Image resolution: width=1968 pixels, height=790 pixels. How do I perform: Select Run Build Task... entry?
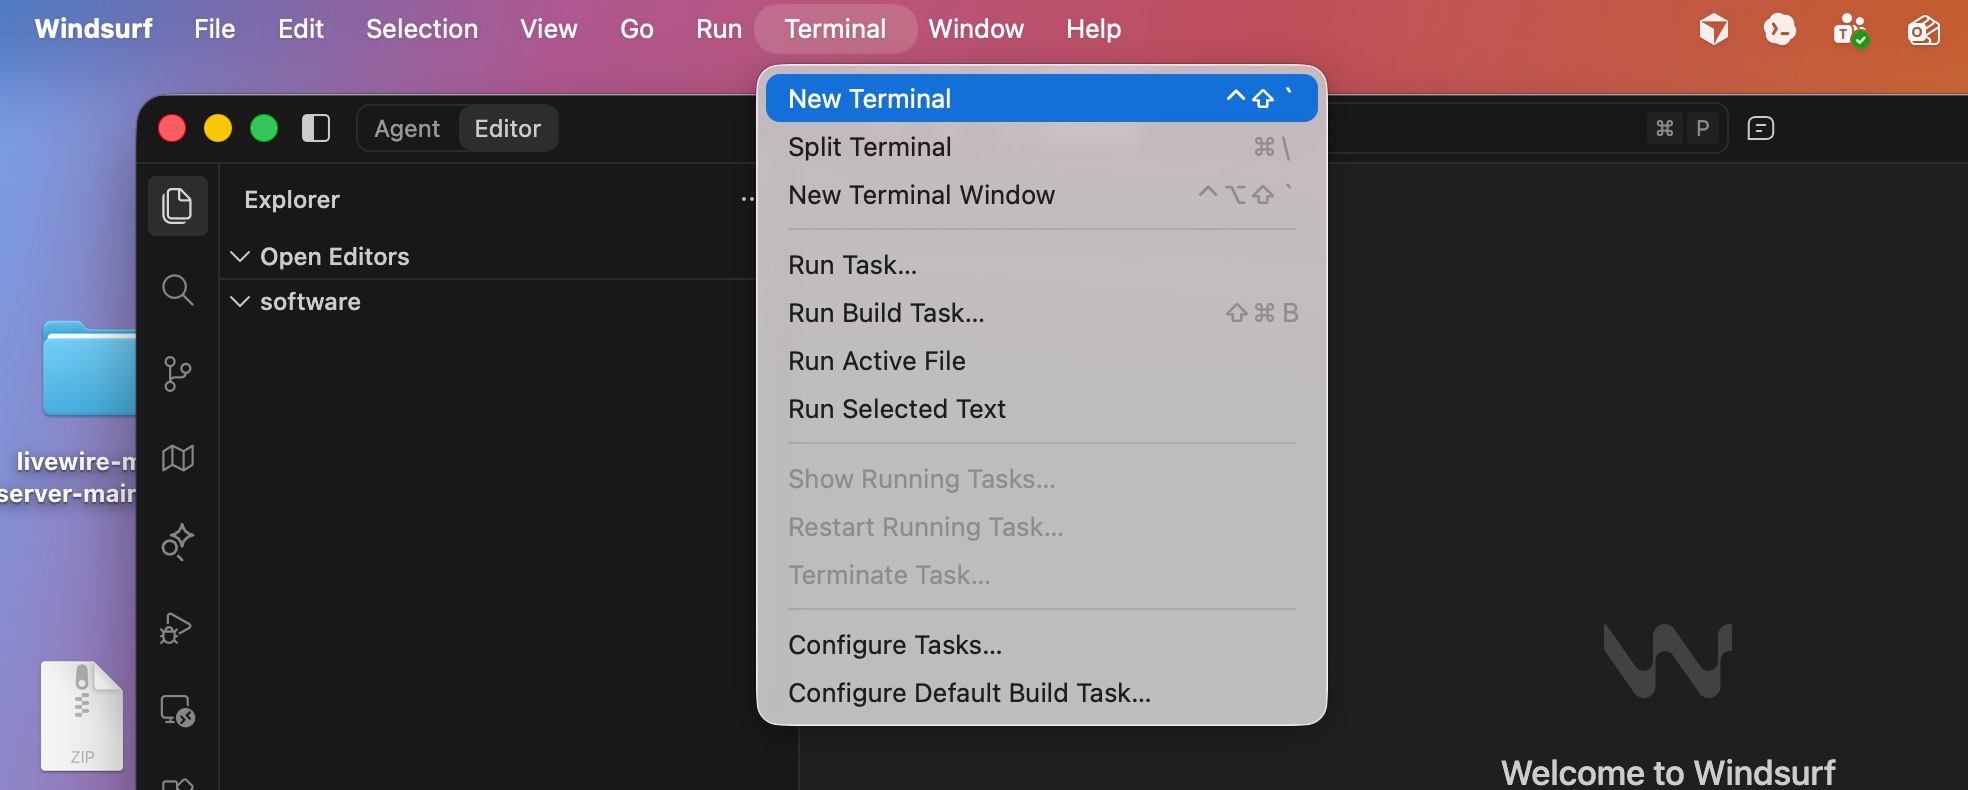[1041, 313]
